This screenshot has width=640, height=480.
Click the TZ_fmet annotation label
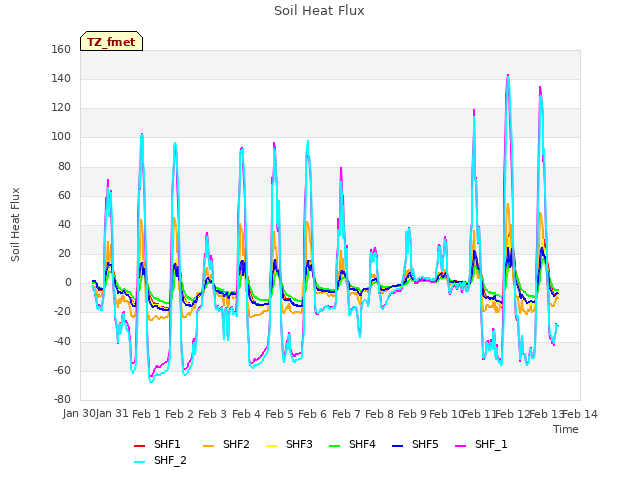click(111, 42)
